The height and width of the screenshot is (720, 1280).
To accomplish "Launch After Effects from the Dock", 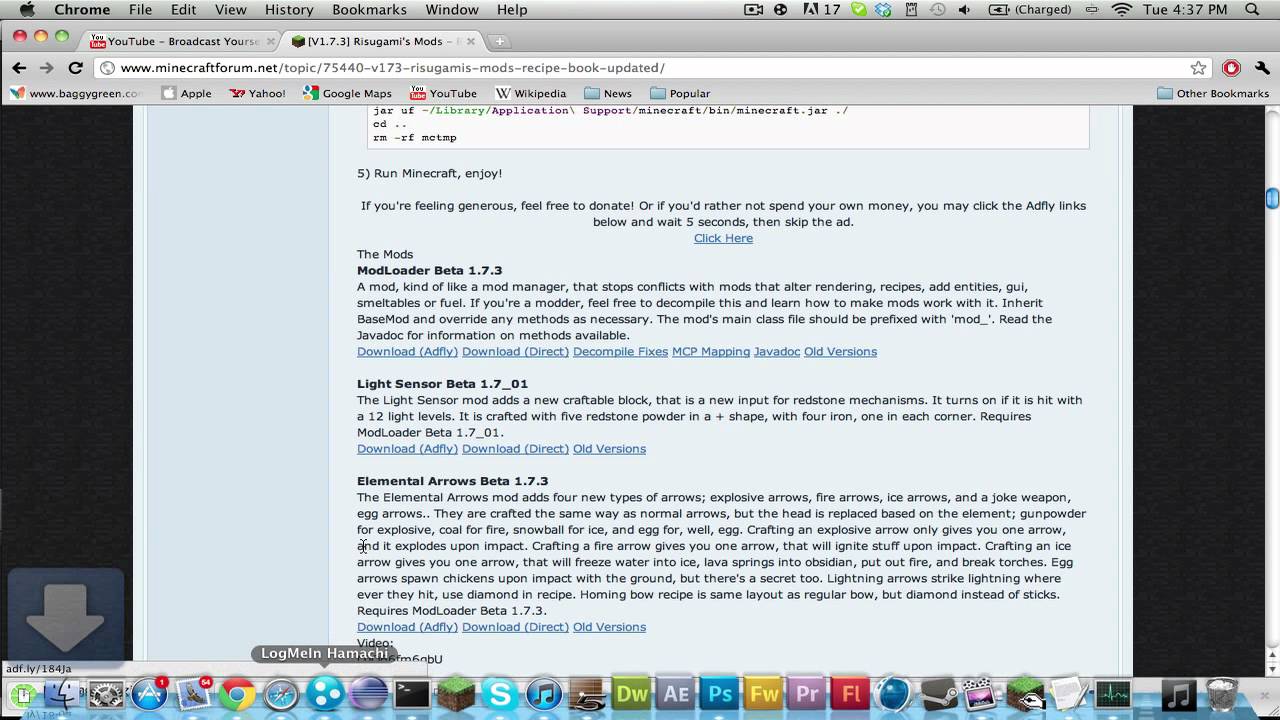I will [675, 693].
